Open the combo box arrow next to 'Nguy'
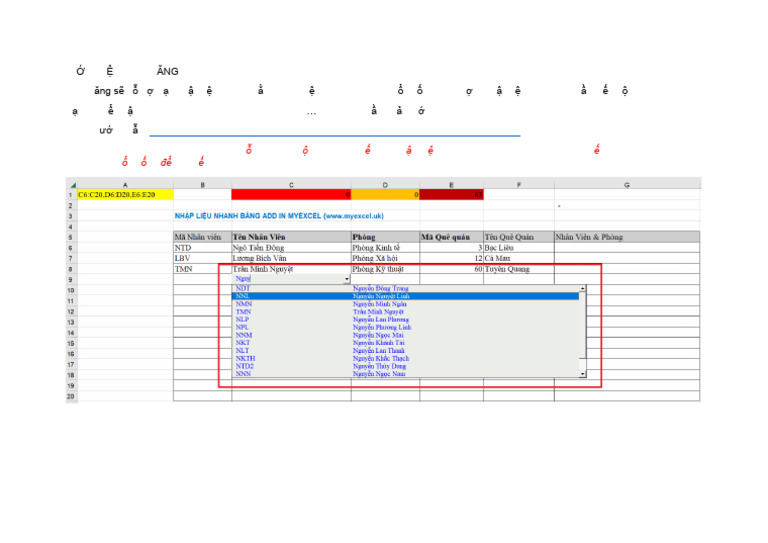The image size is (768, 543). coord(347,279)
